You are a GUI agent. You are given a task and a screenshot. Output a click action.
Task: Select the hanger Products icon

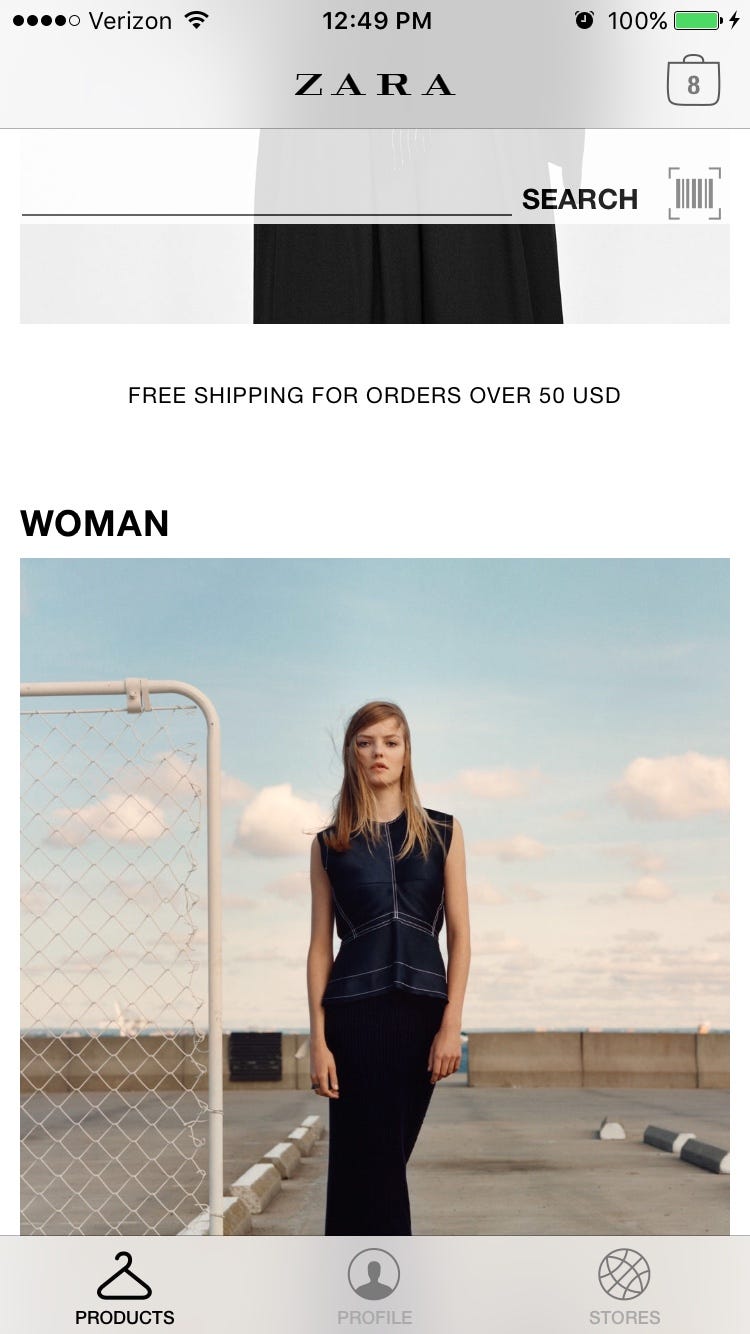tap(124, 1275)
